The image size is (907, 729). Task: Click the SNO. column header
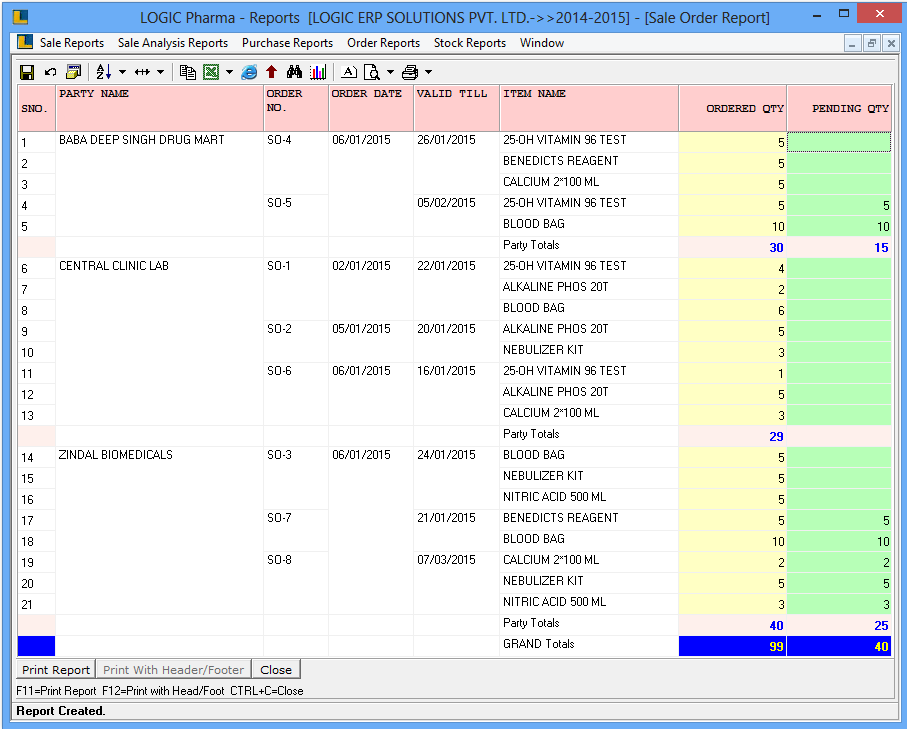pyautogui.click(x=36, y=108)
